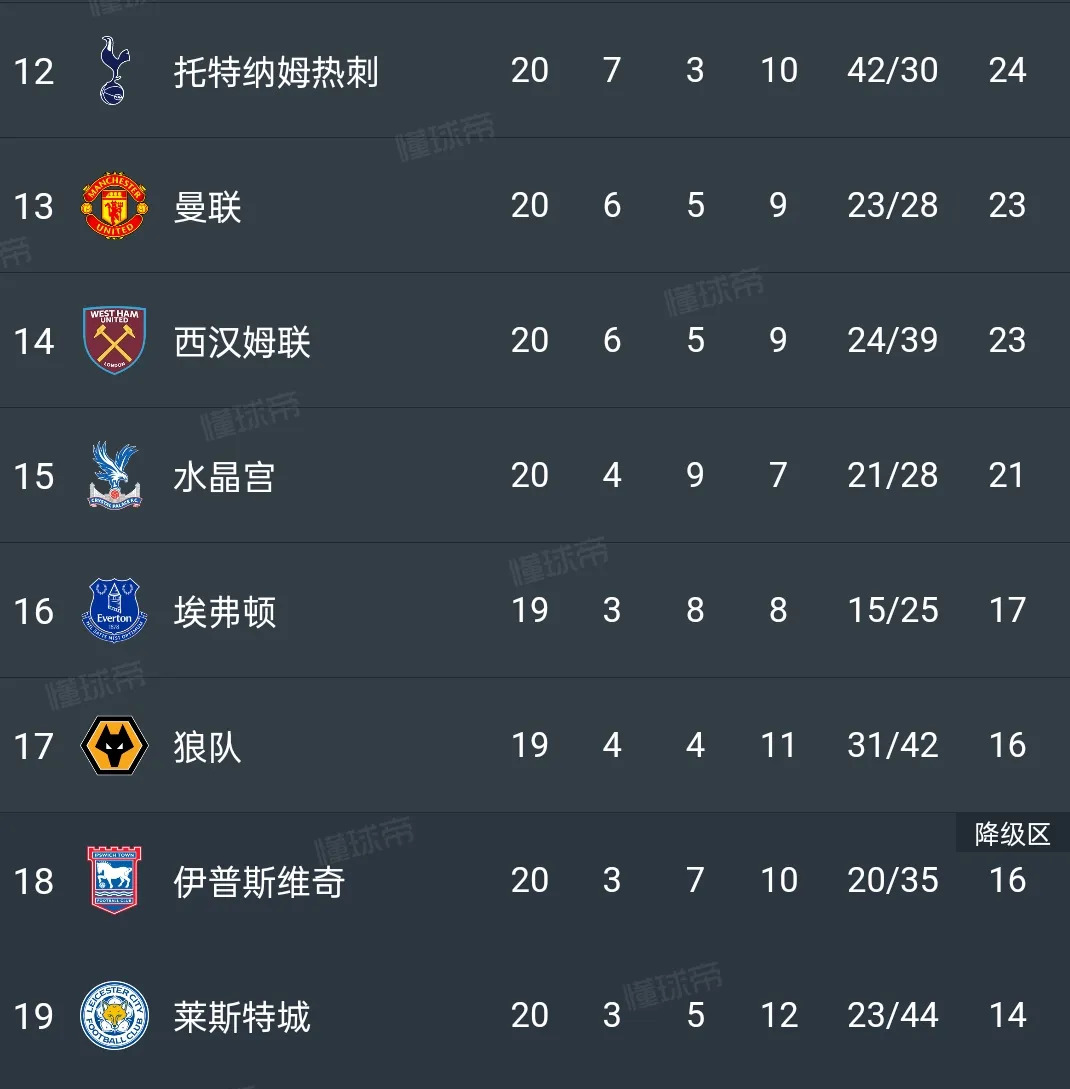The image size is (1070, 1089).
Task: Select the Crystal Palace eagle crest
Action: click(114, 476)
